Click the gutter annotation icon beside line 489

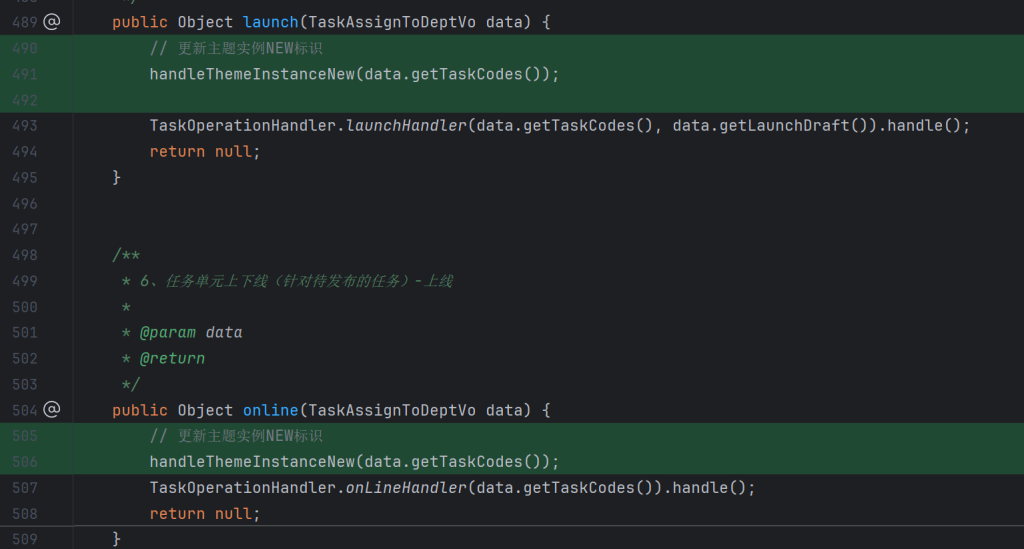[52, 22]
